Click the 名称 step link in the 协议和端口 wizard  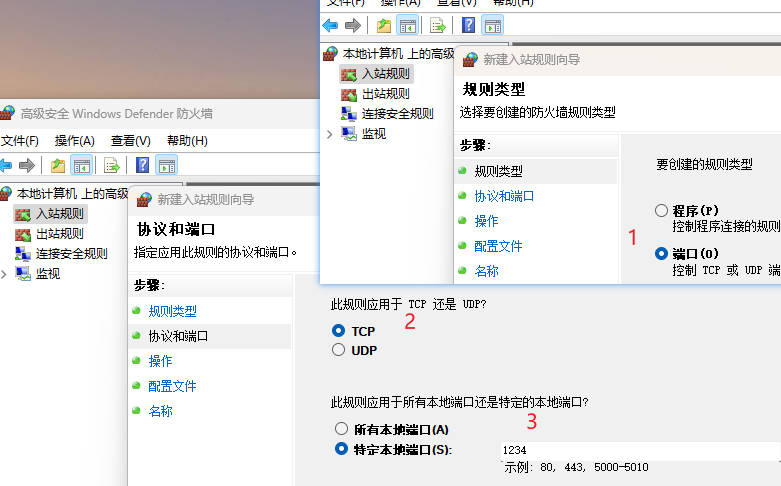[160, 411]
